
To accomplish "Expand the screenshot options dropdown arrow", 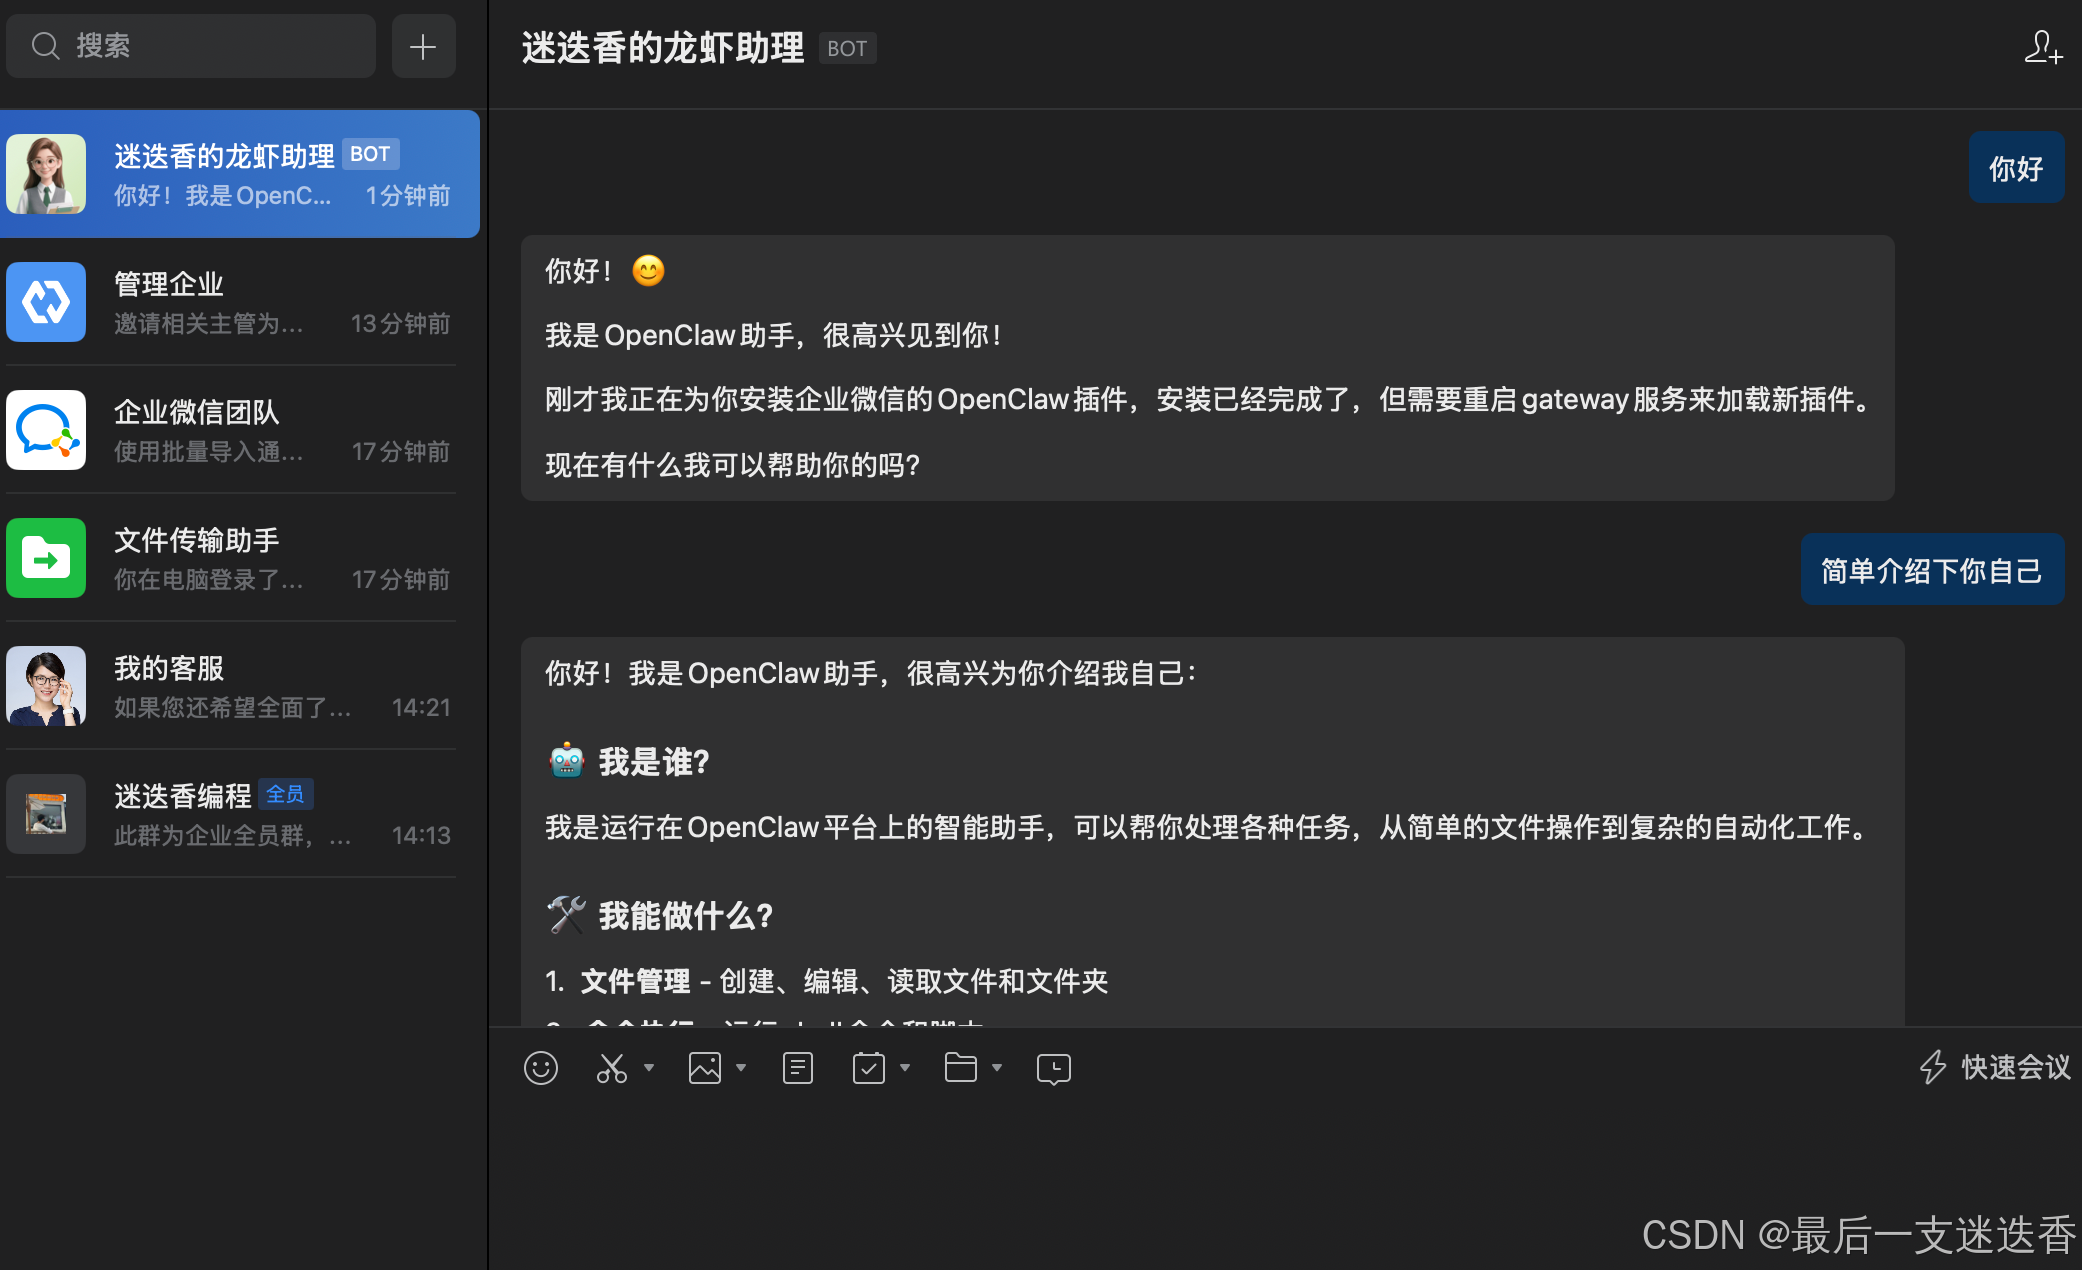I will pyautogui.click(x=649, y=1068).
